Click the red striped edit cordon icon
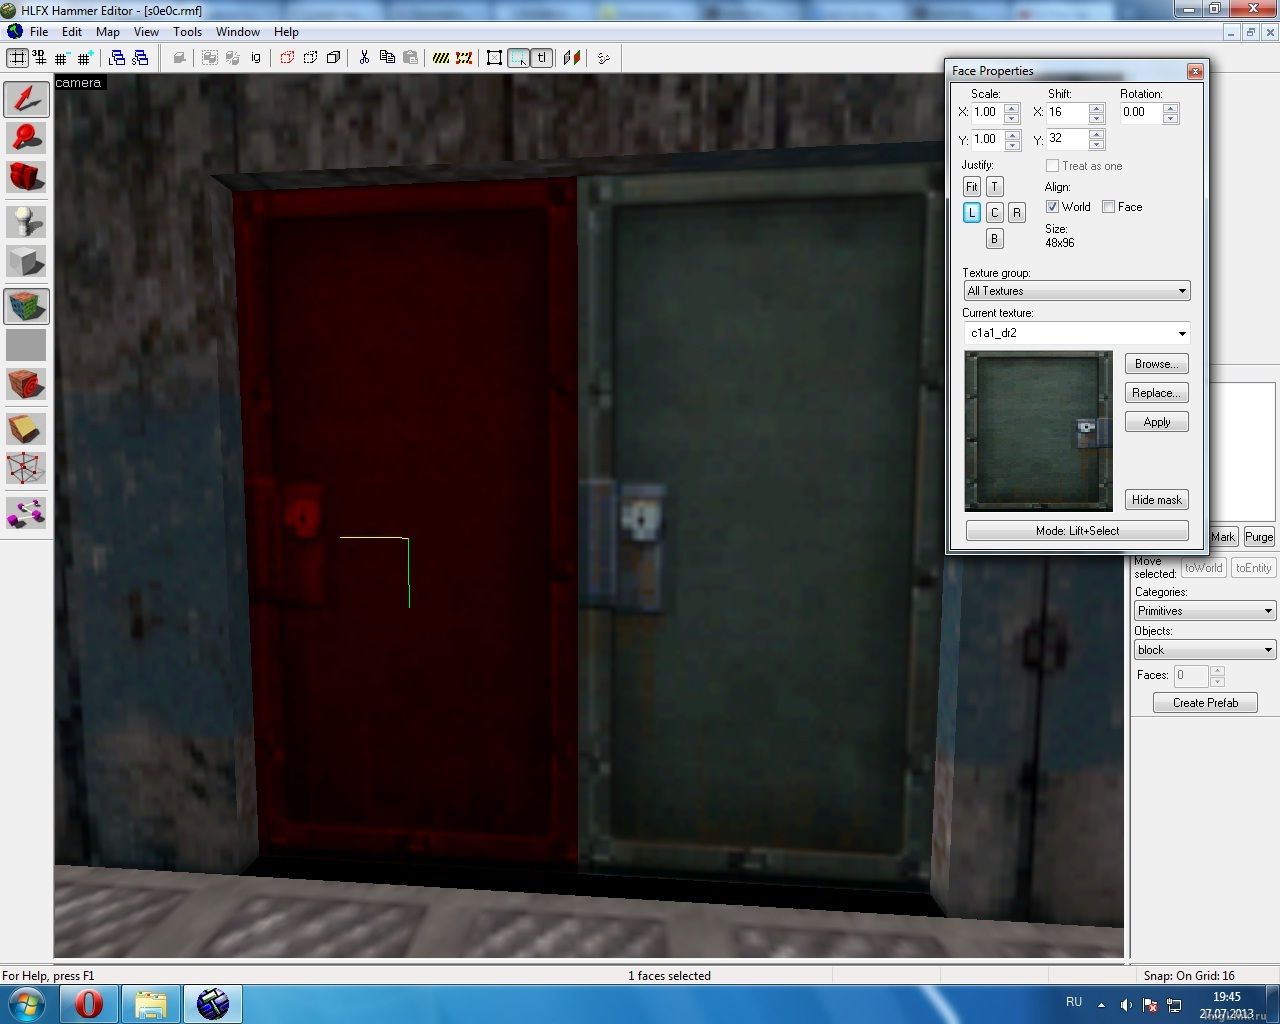 464,58
